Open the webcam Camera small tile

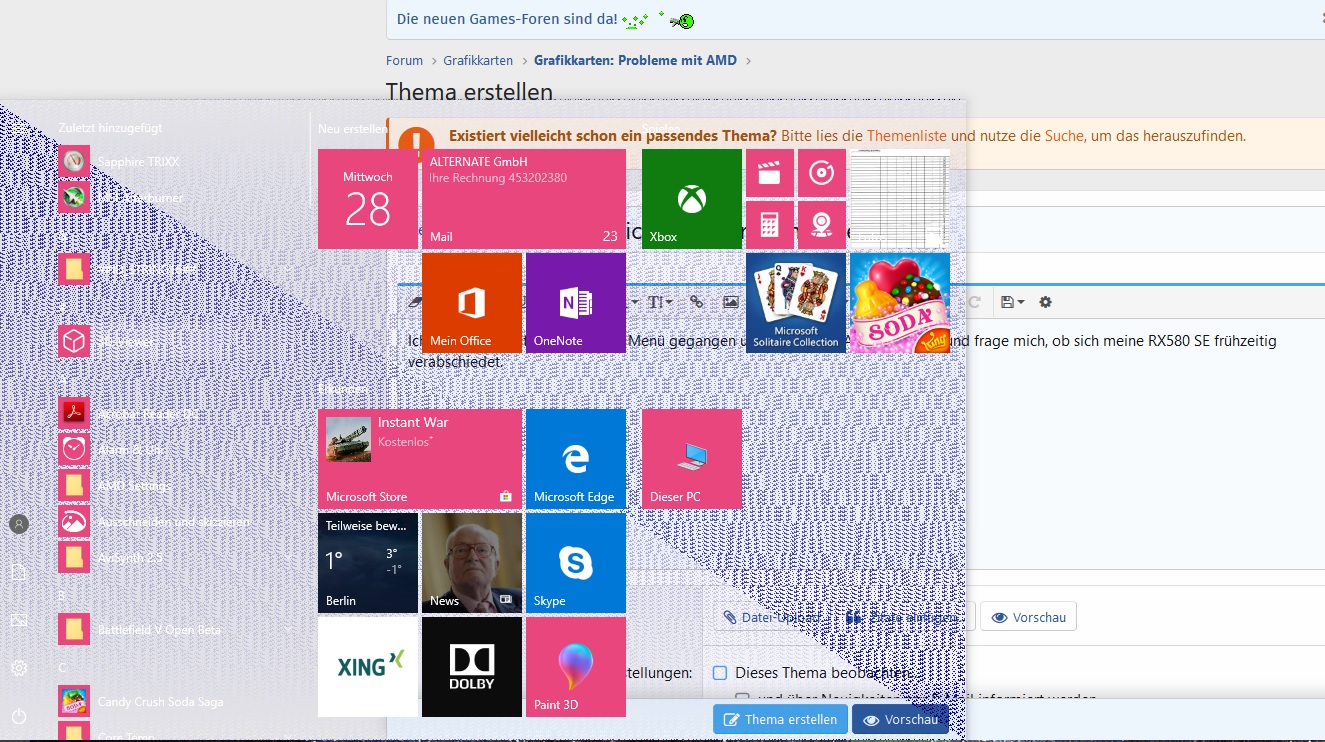(x=822, y=225)
